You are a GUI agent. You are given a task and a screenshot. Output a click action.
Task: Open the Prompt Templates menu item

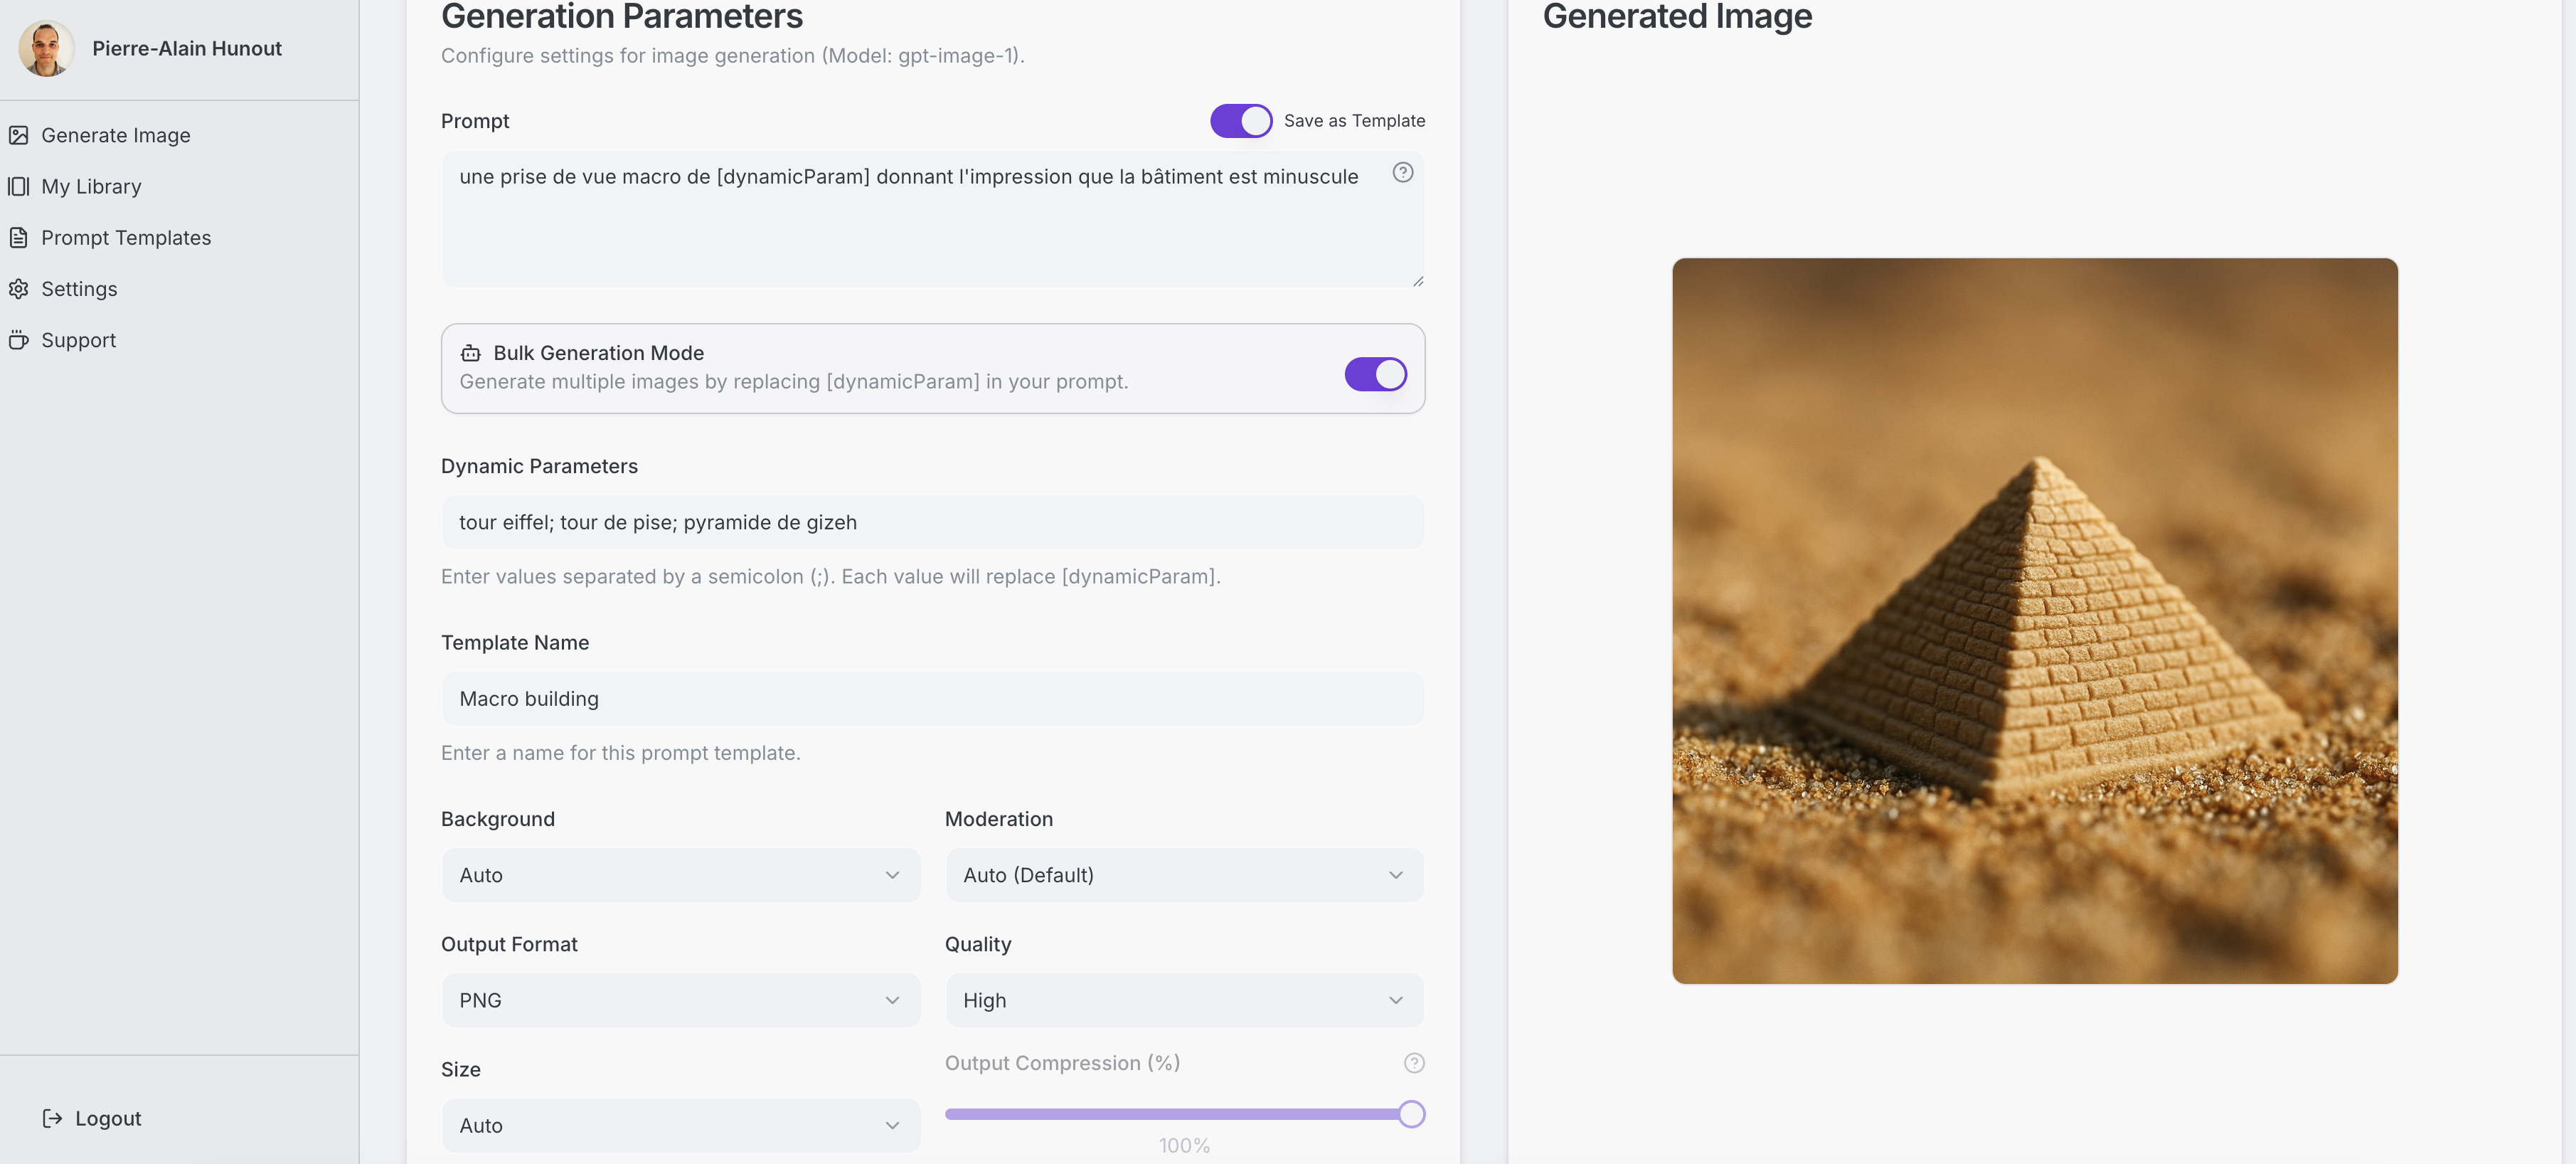126,237
